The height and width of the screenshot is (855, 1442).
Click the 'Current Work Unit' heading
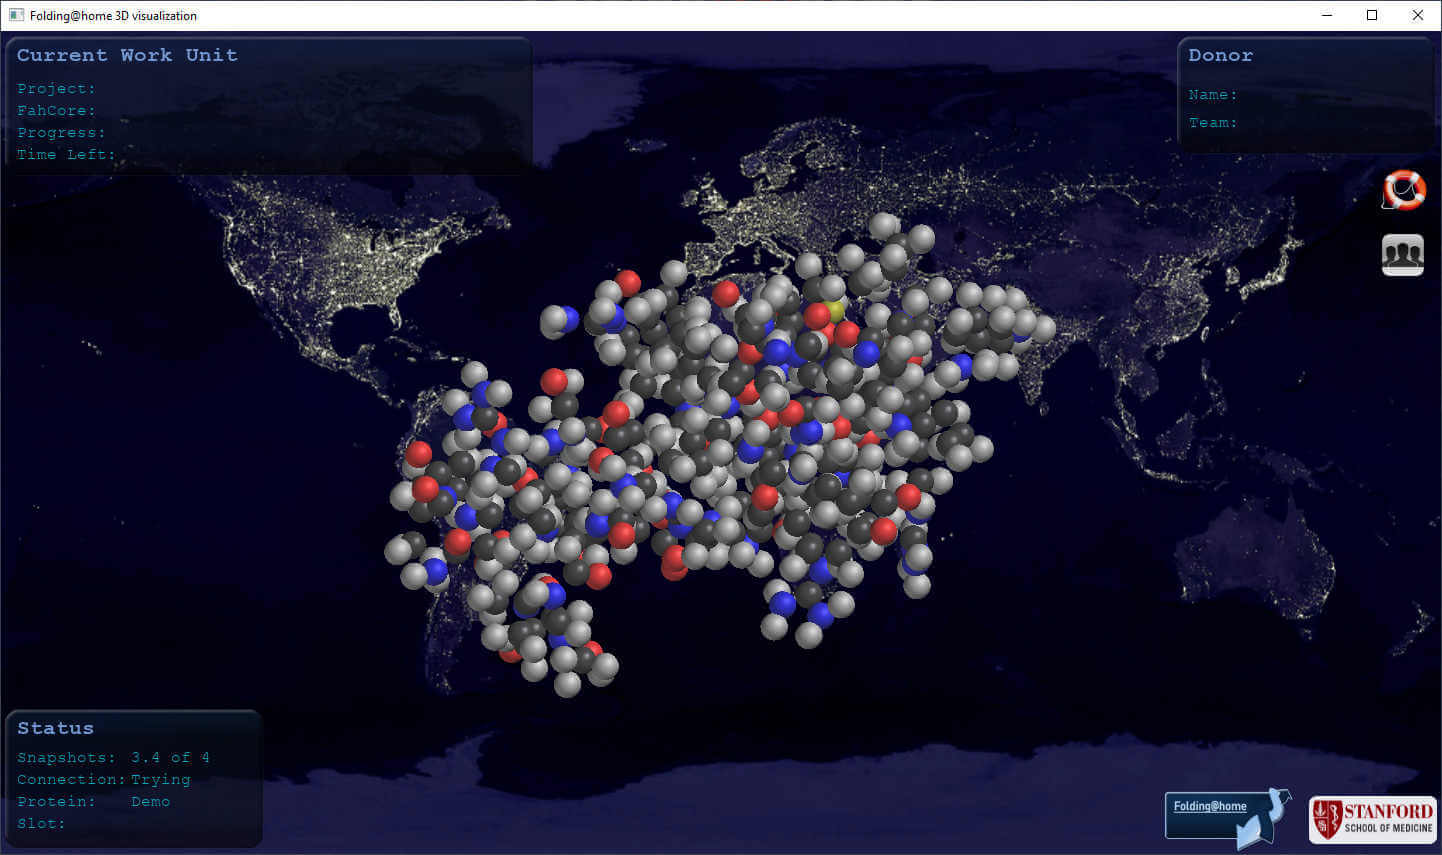coord(127,55)
